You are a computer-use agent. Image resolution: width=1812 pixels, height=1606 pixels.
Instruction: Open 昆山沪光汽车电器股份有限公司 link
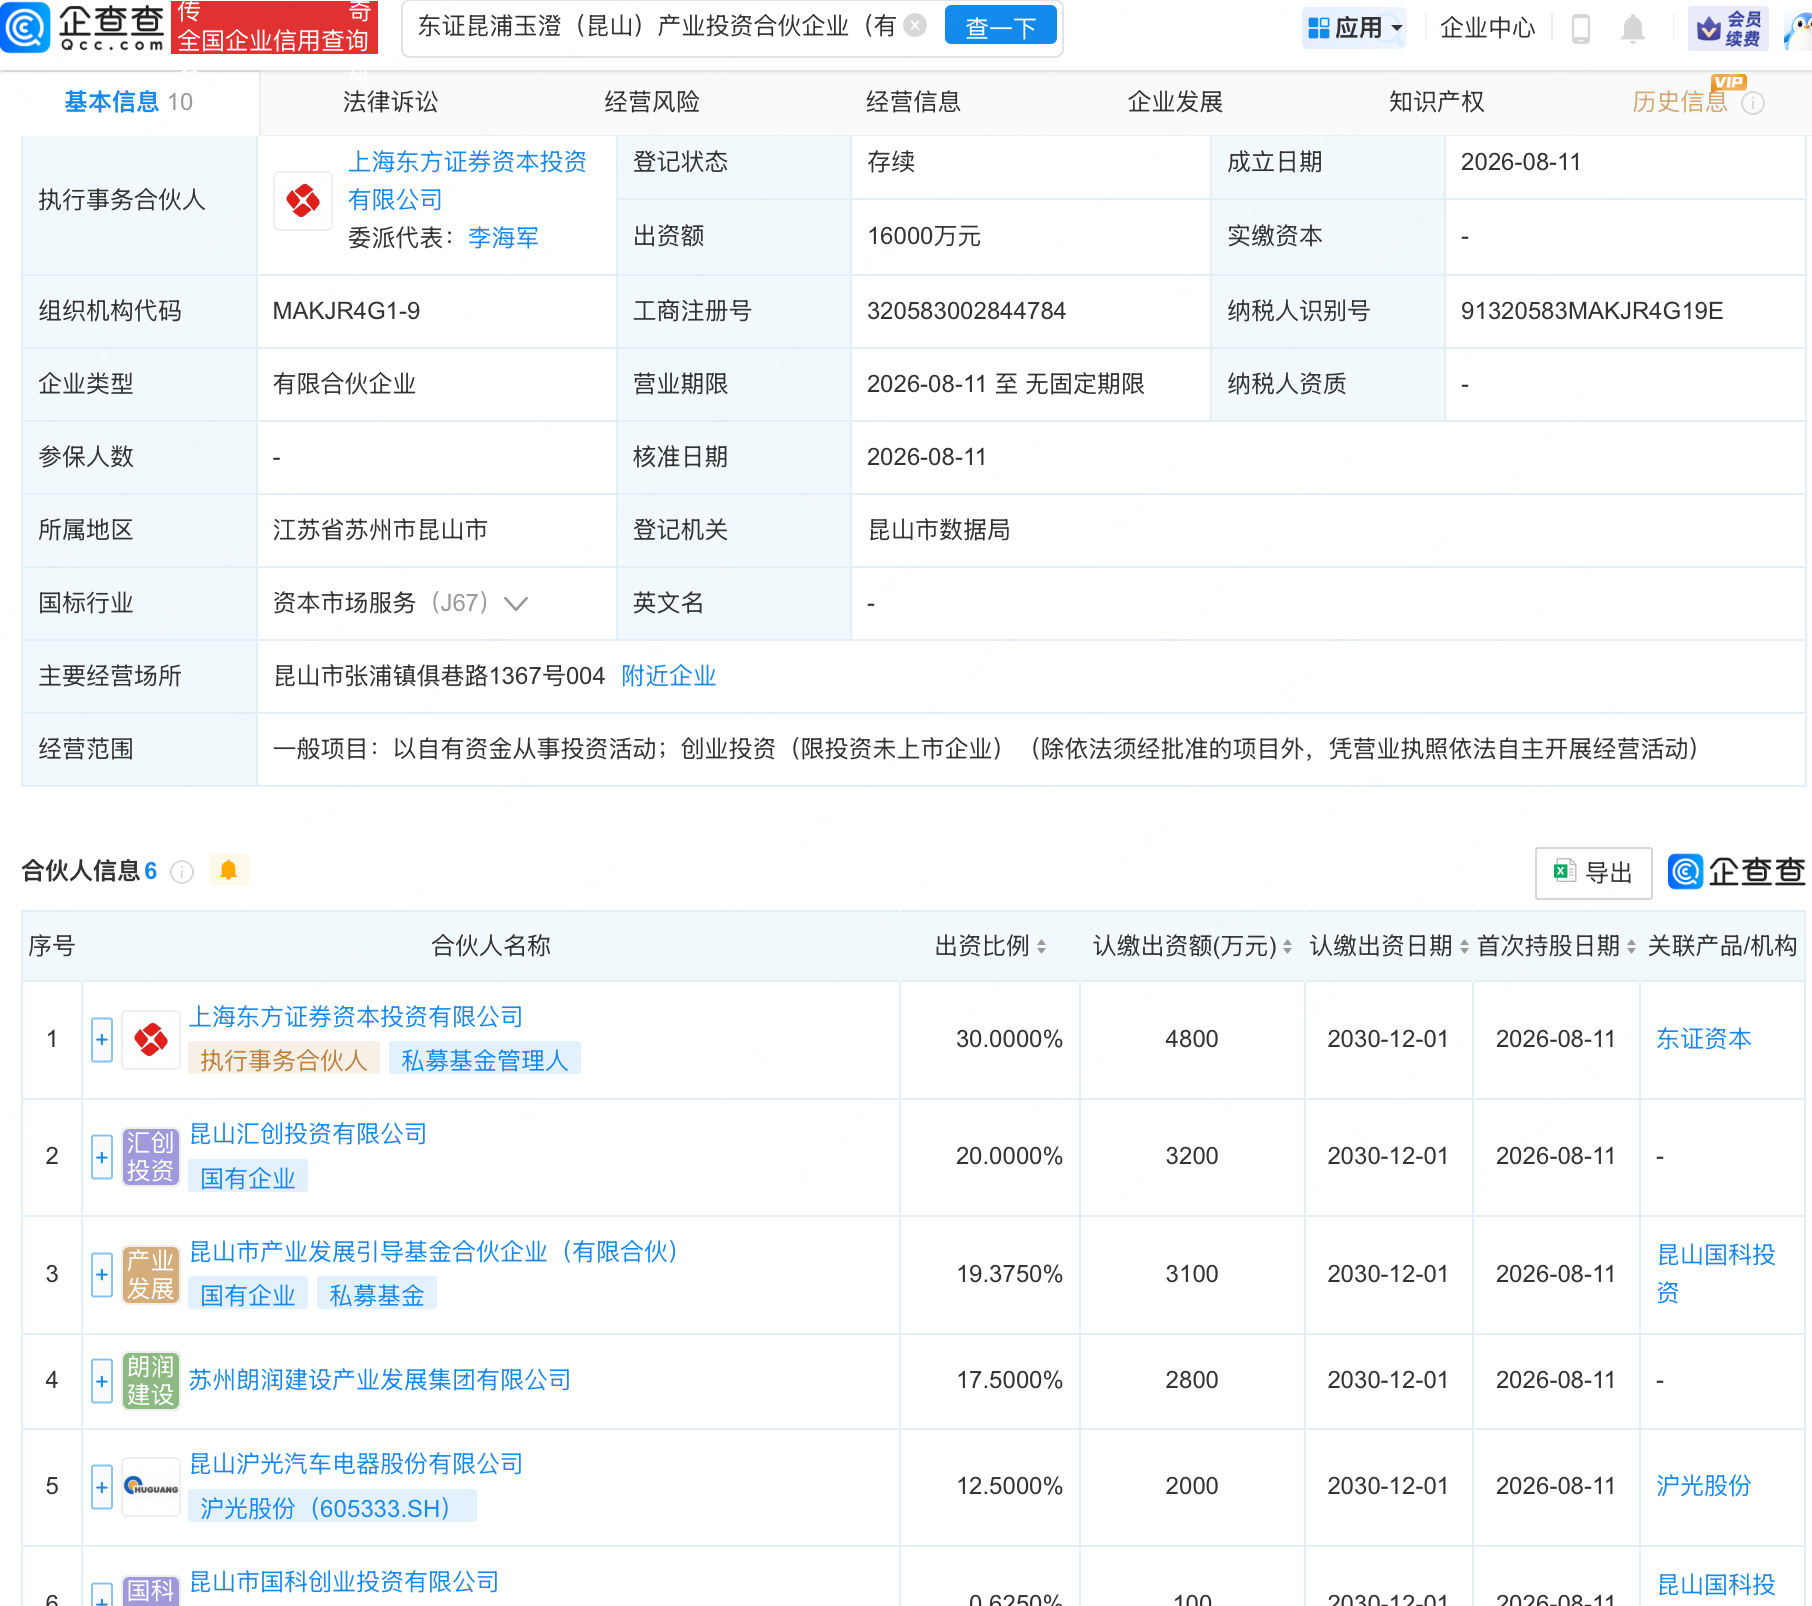click(356, 1464)
